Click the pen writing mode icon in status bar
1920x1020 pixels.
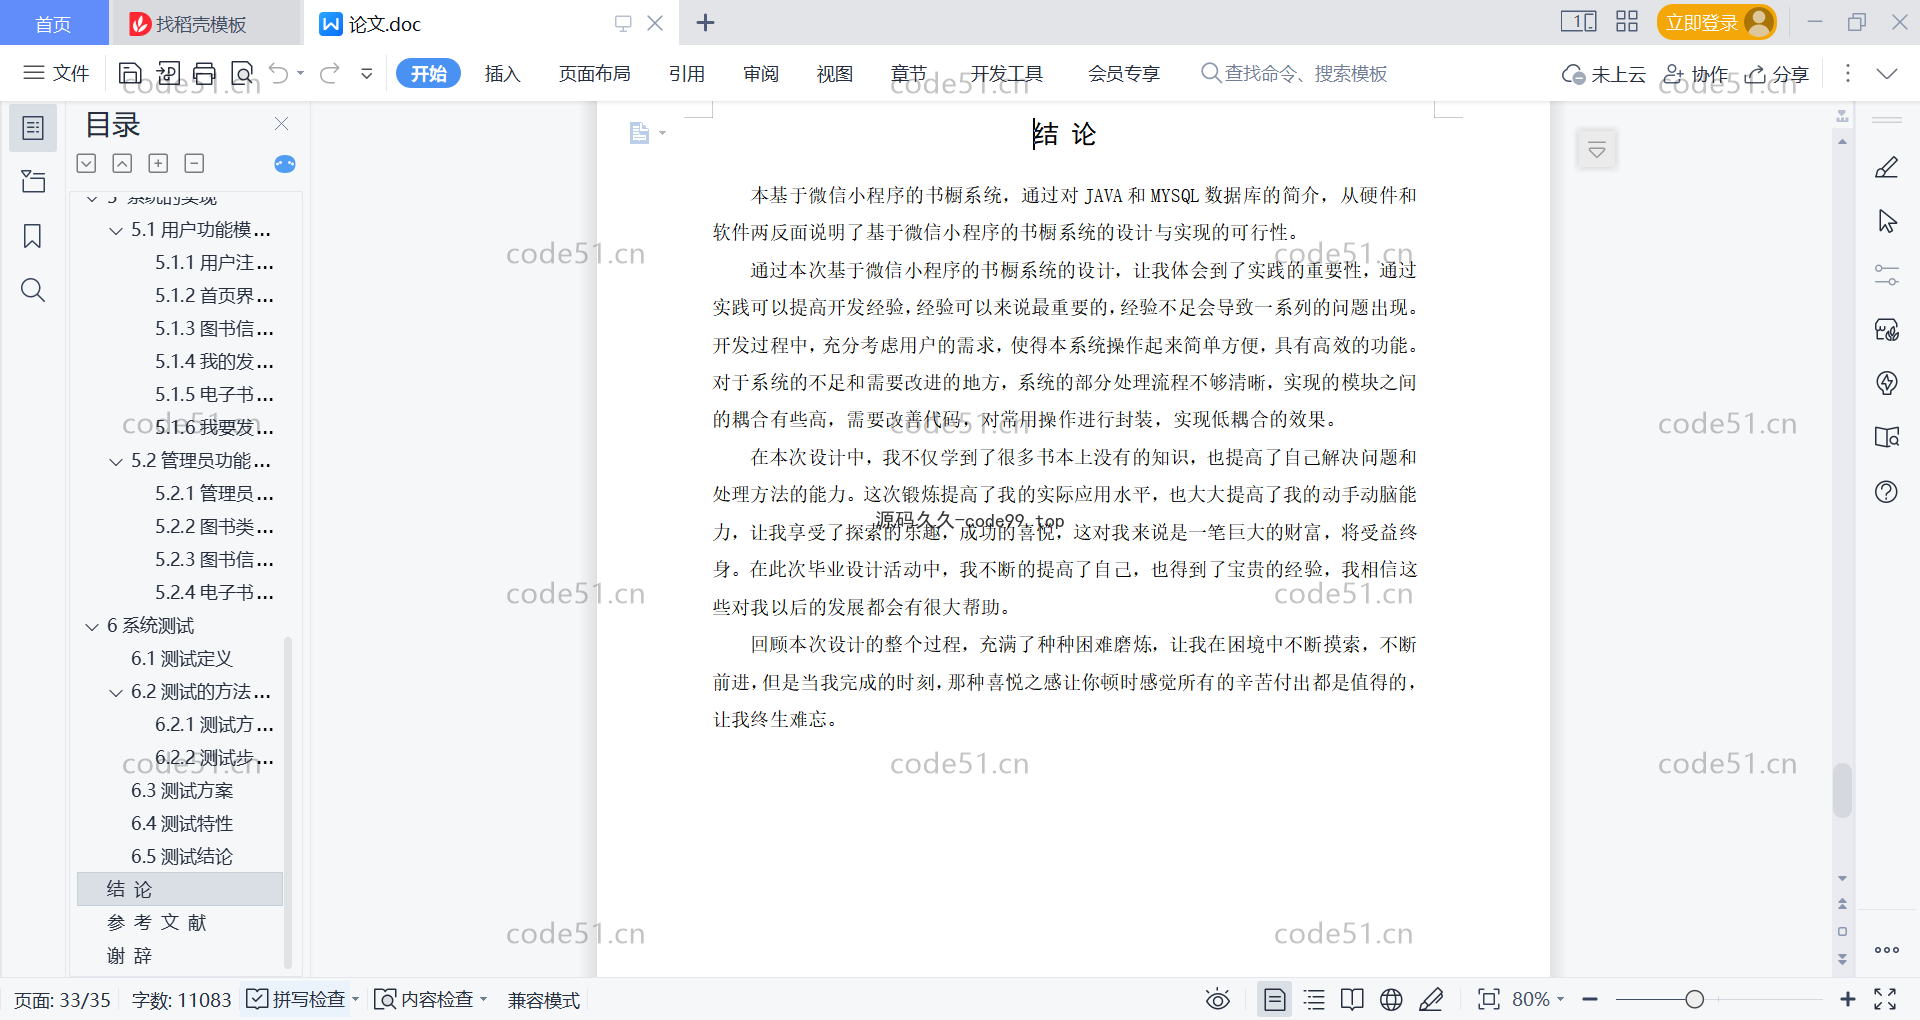(1431, 999)
